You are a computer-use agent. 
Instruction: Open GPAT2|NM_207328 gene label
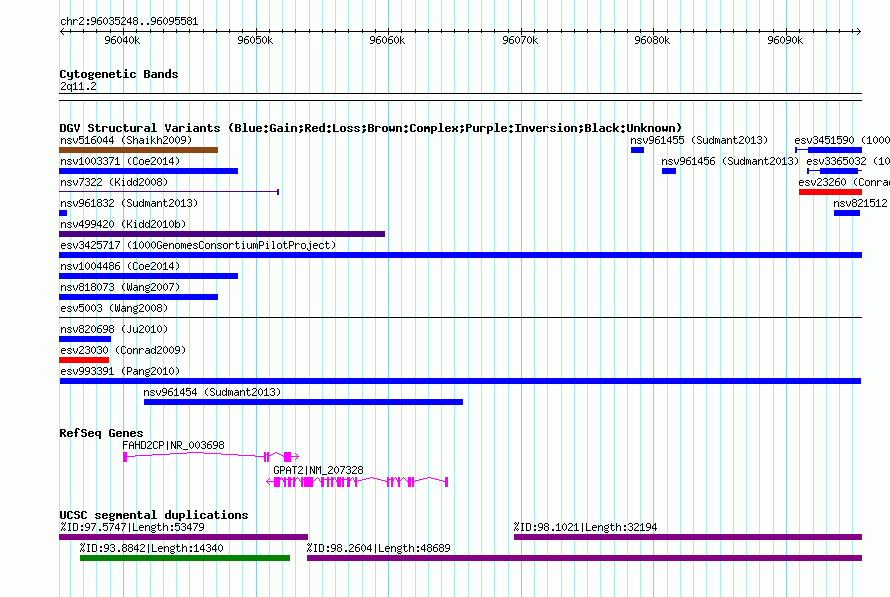pos(318,470)
